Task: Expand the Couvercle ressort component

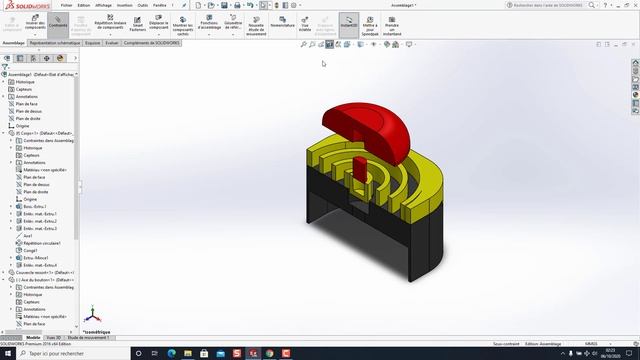Action: (x=4, y=273)
